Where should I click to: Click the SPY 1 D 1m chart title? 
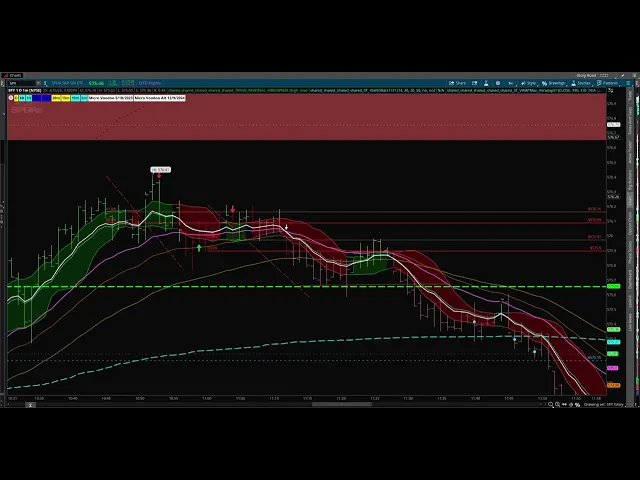coord(25,90)
